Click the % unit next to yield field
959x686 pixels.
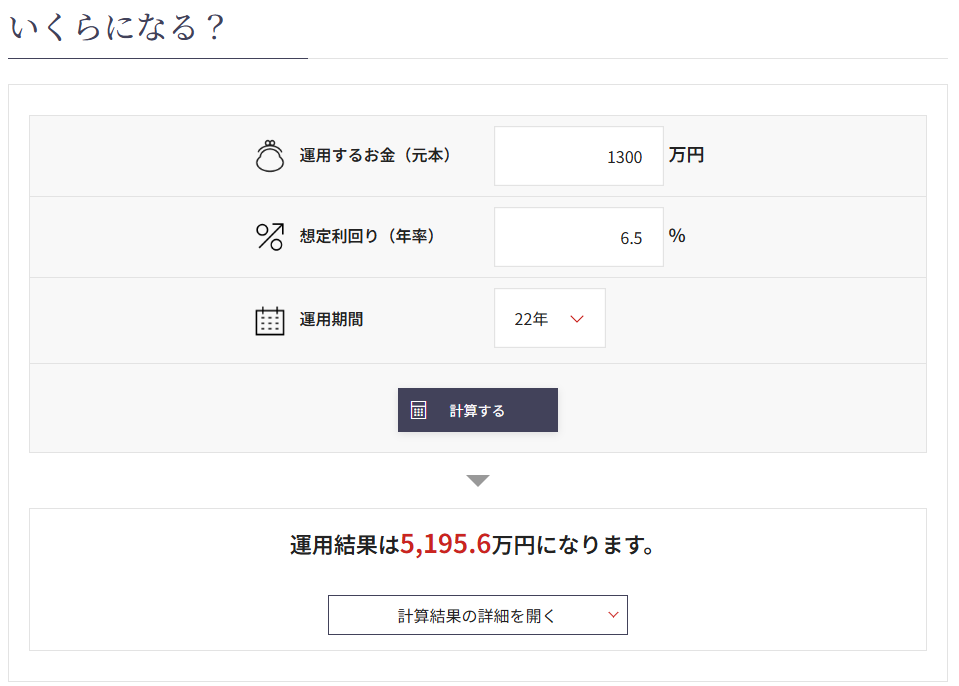click(677, 236)
